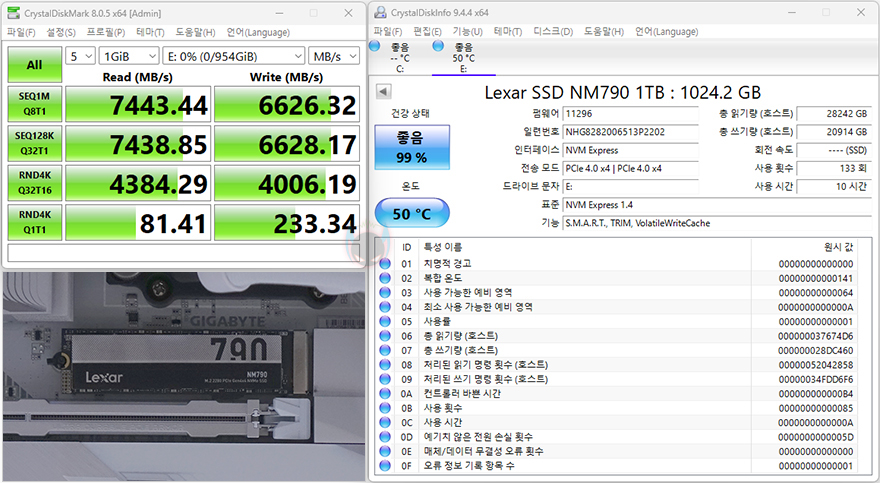
Task: Open CrystalDiskMark 언어(Language) menu
Action: 258,33
